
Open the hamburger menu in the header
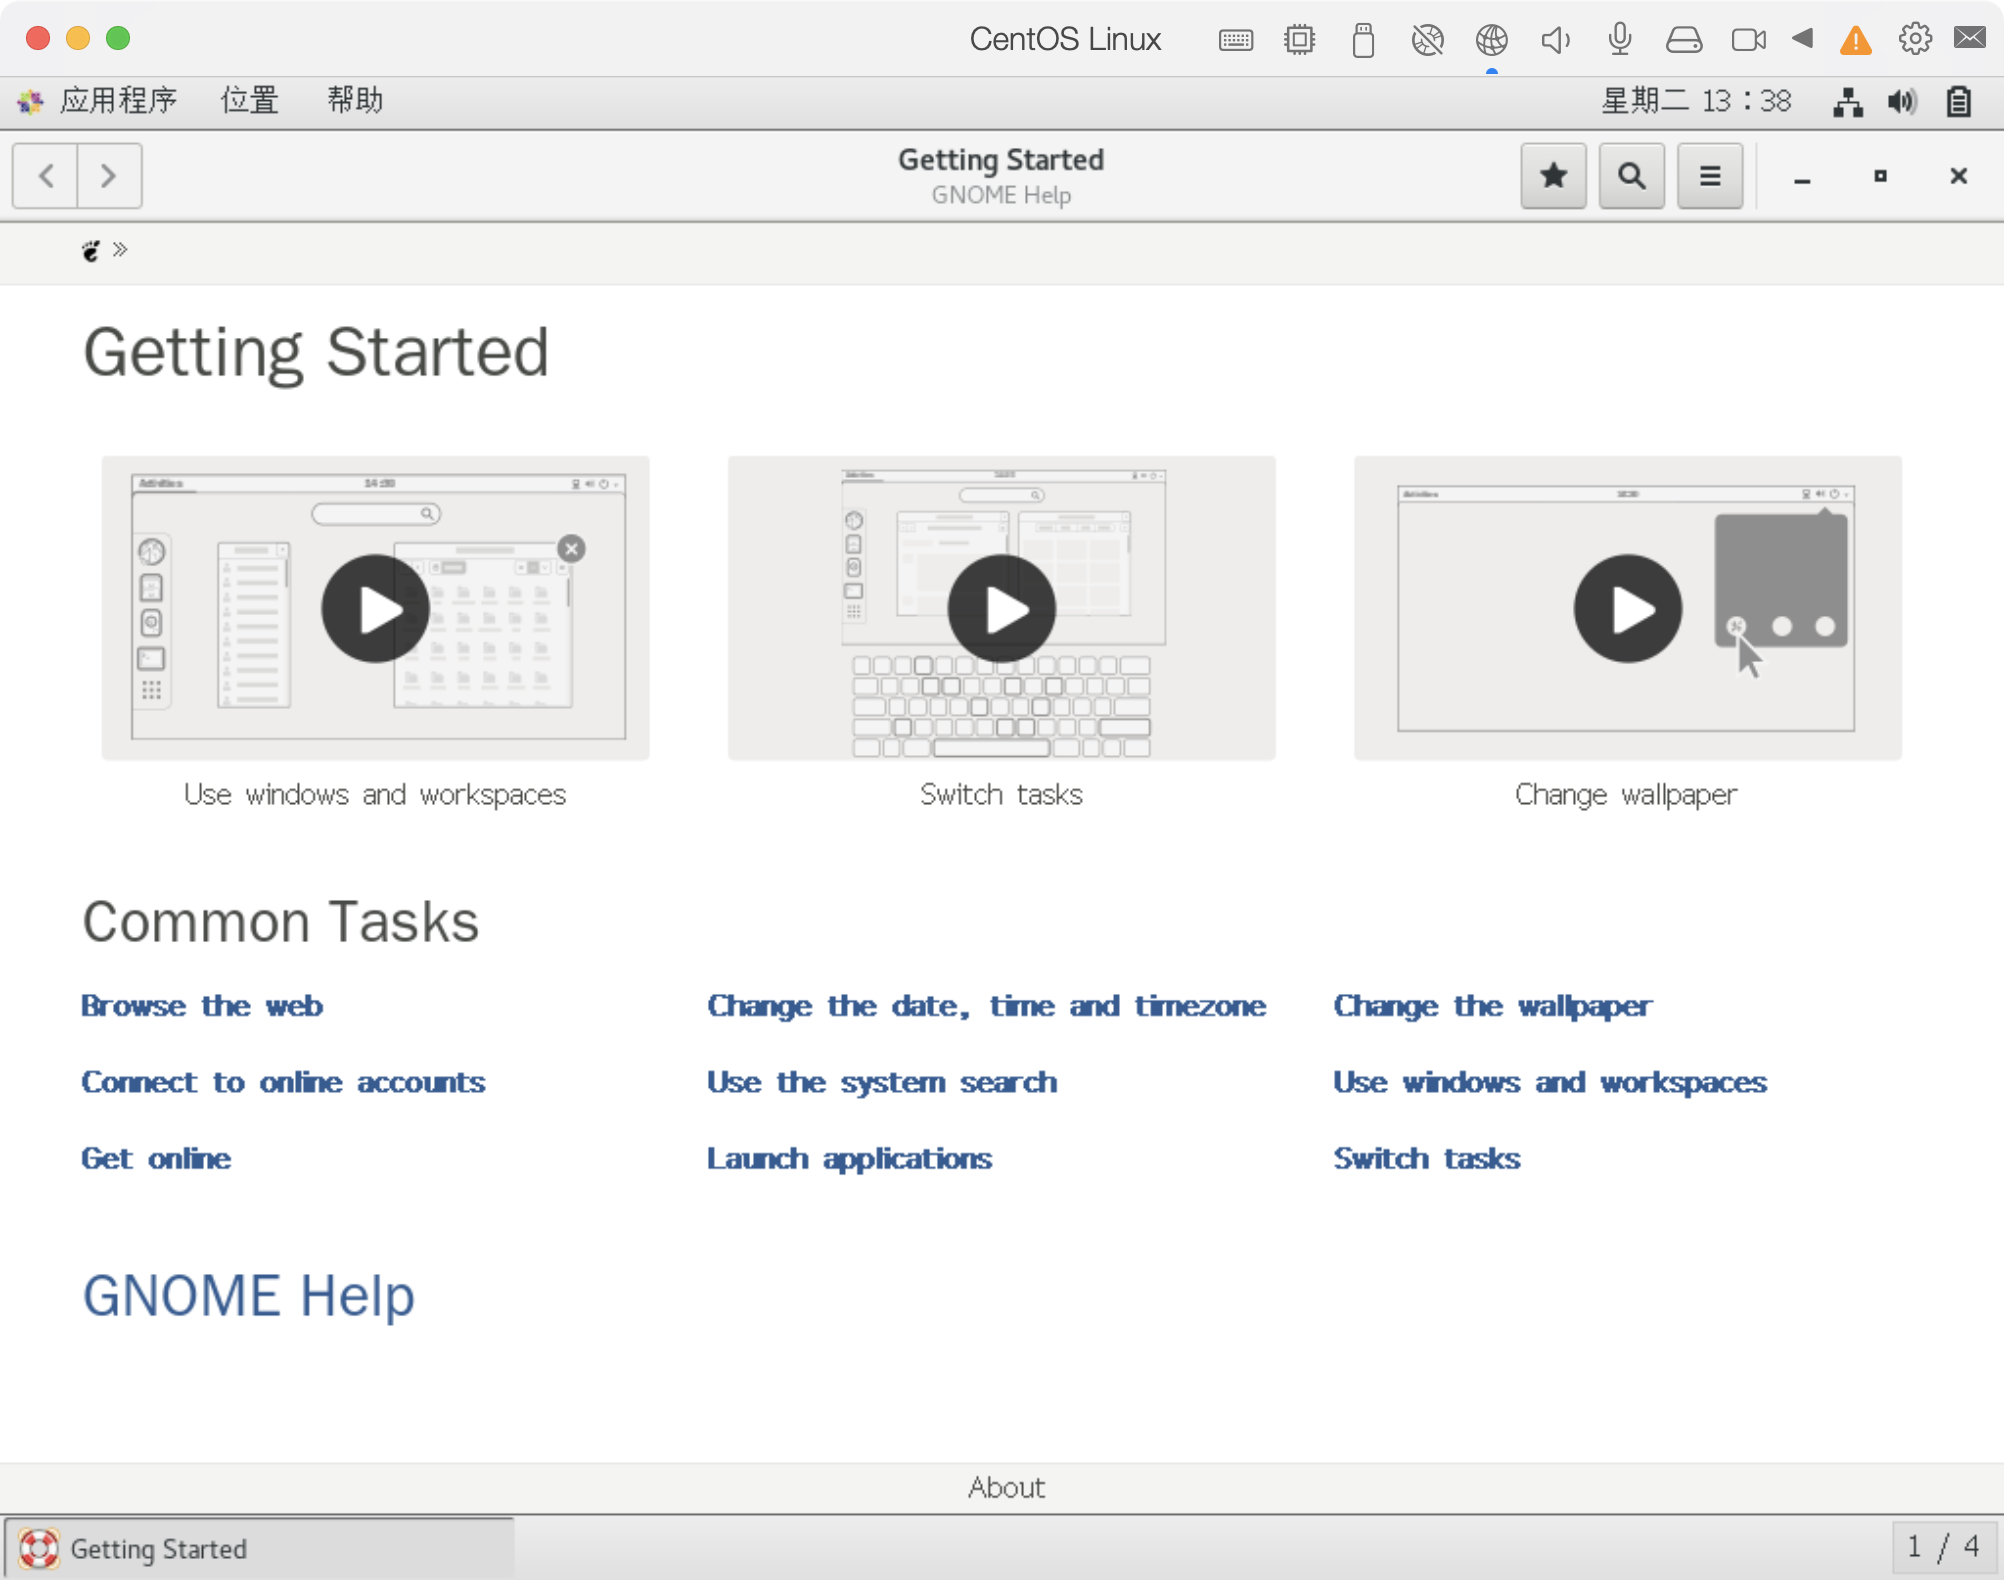click(x=1708, y=175)
